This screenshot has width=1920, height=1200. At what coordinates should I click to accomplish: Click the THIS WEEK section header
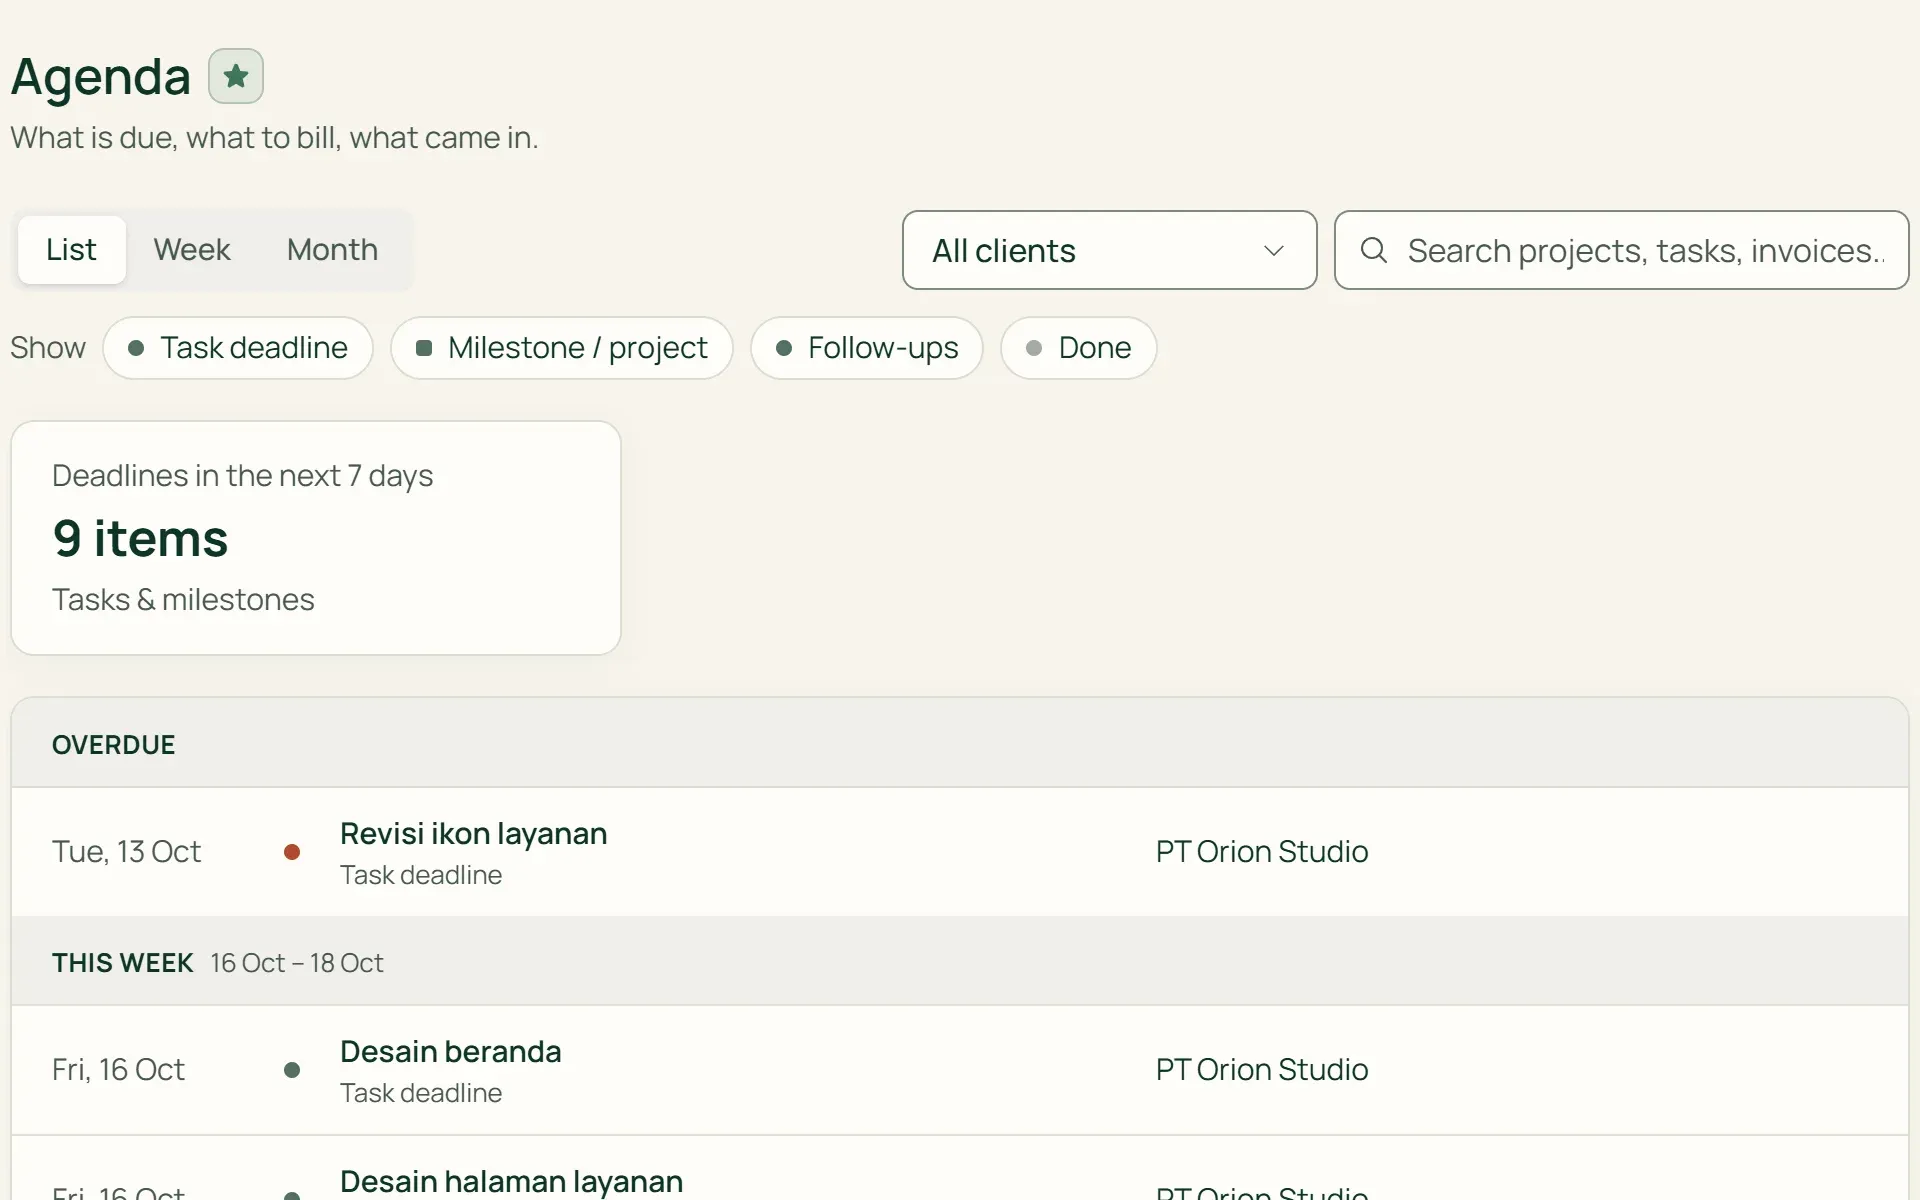click(960, 962)
